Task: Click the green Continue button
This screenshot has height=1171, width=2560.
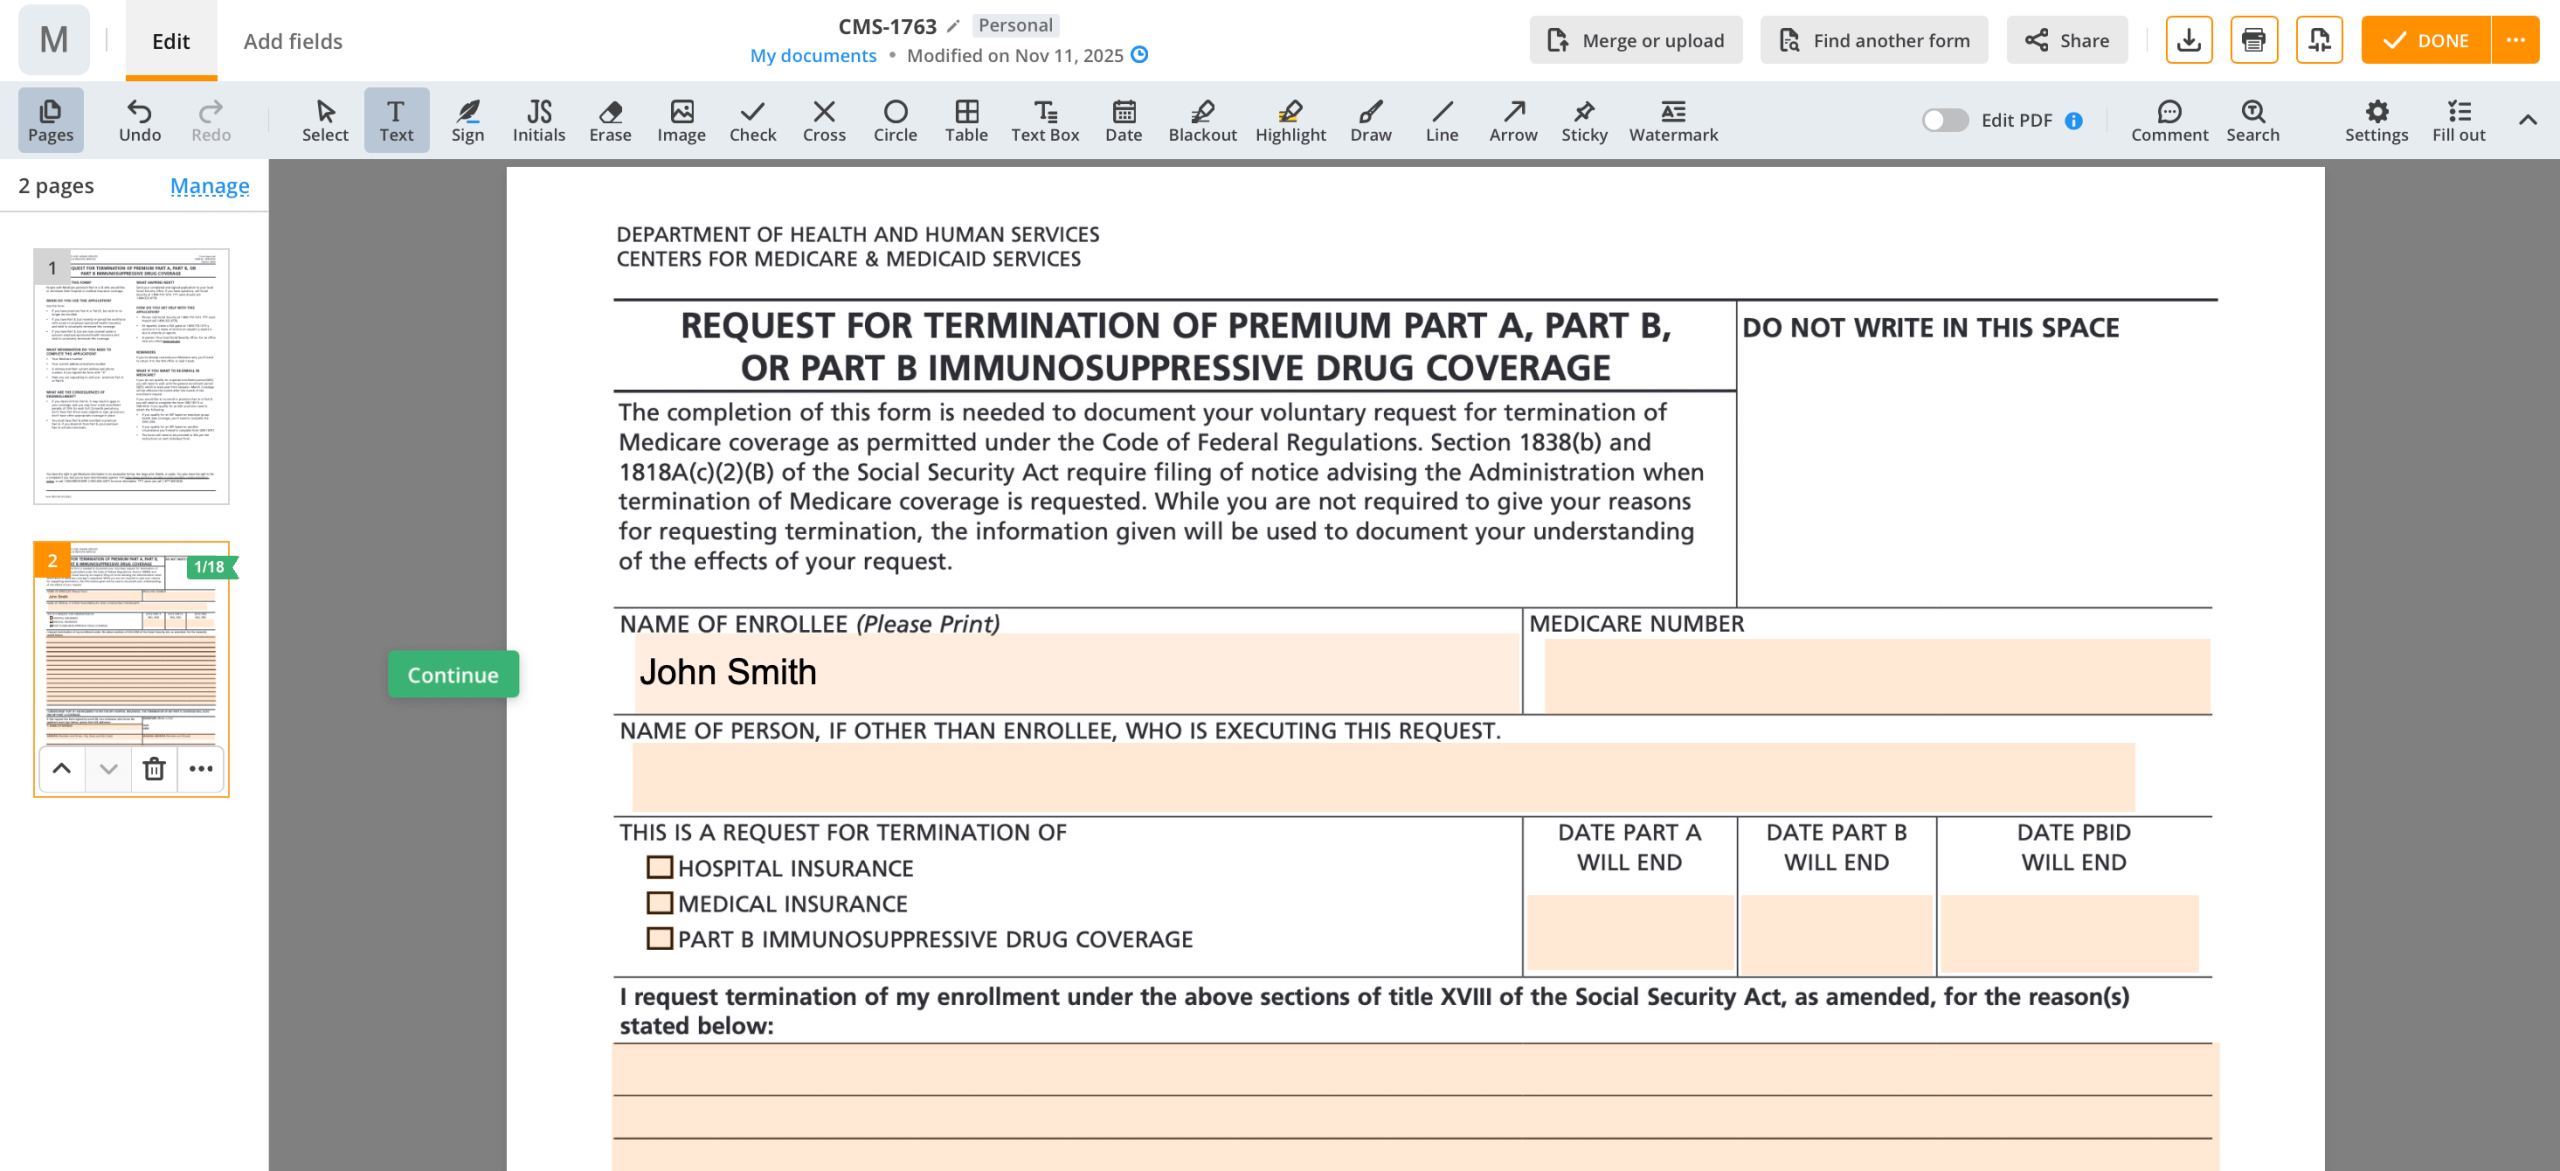Action: tap(453, 674)
